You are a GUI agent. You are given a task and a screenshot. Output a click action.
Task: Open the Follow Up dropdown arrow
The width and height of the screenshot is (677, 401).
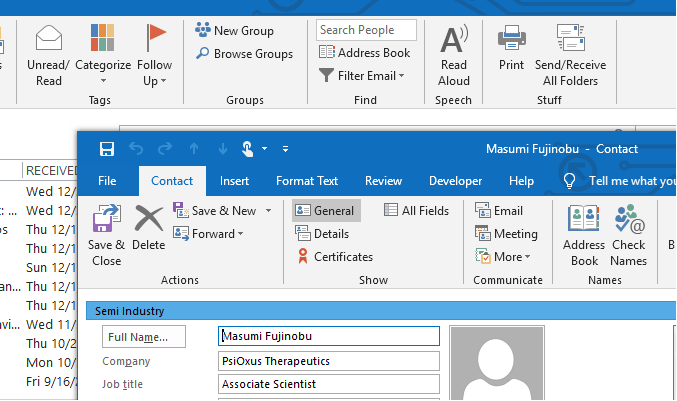(x=164, y=81)
